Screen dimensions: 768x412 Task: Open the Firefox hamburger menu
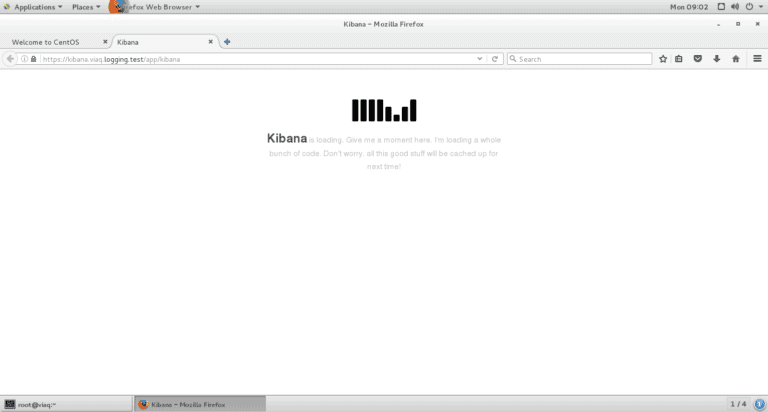[757, 59]
